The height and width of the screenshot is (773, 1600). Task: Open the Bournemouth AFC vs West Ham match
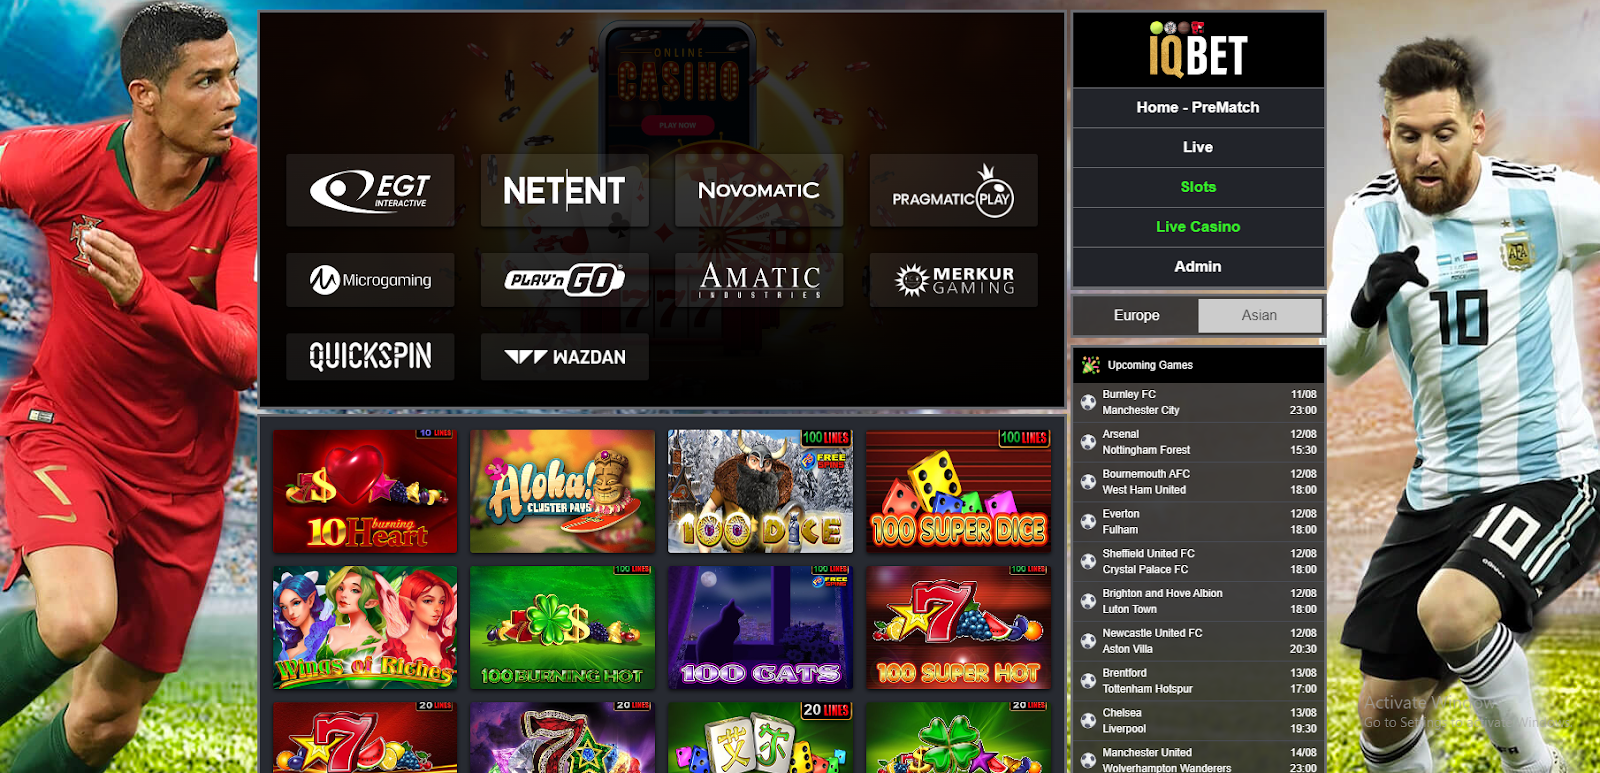point(1198,482)
